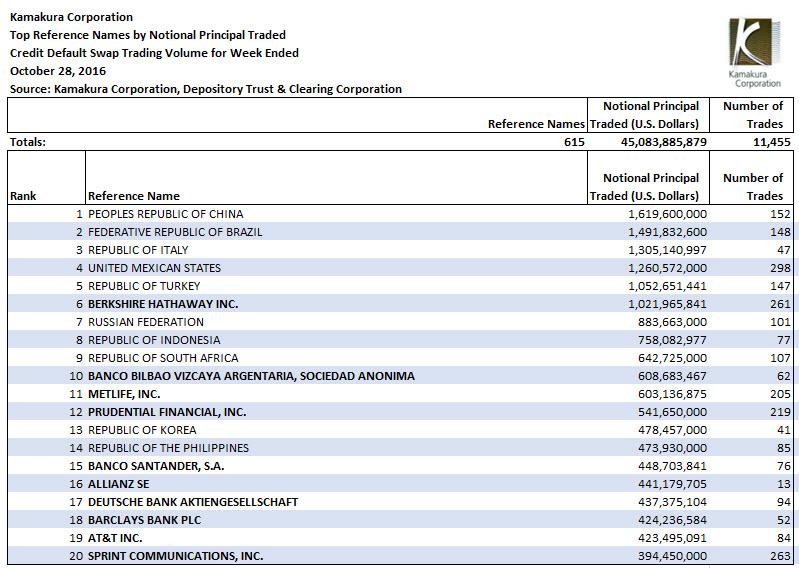Select the 'Totals:' label
Image resolution: width=799 pixels, height=568 pixels.
[x=28, y=142]
